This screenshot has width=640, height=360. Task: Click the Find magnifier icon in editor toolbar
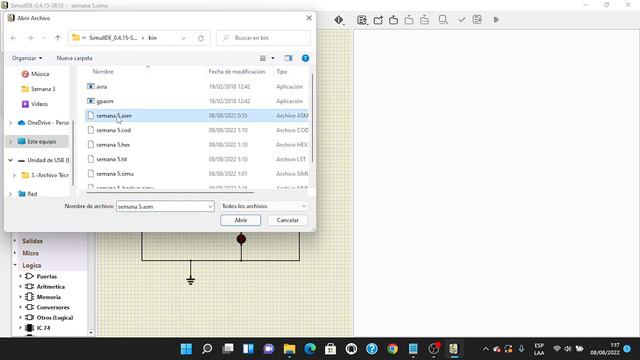[x=443, y=20]
